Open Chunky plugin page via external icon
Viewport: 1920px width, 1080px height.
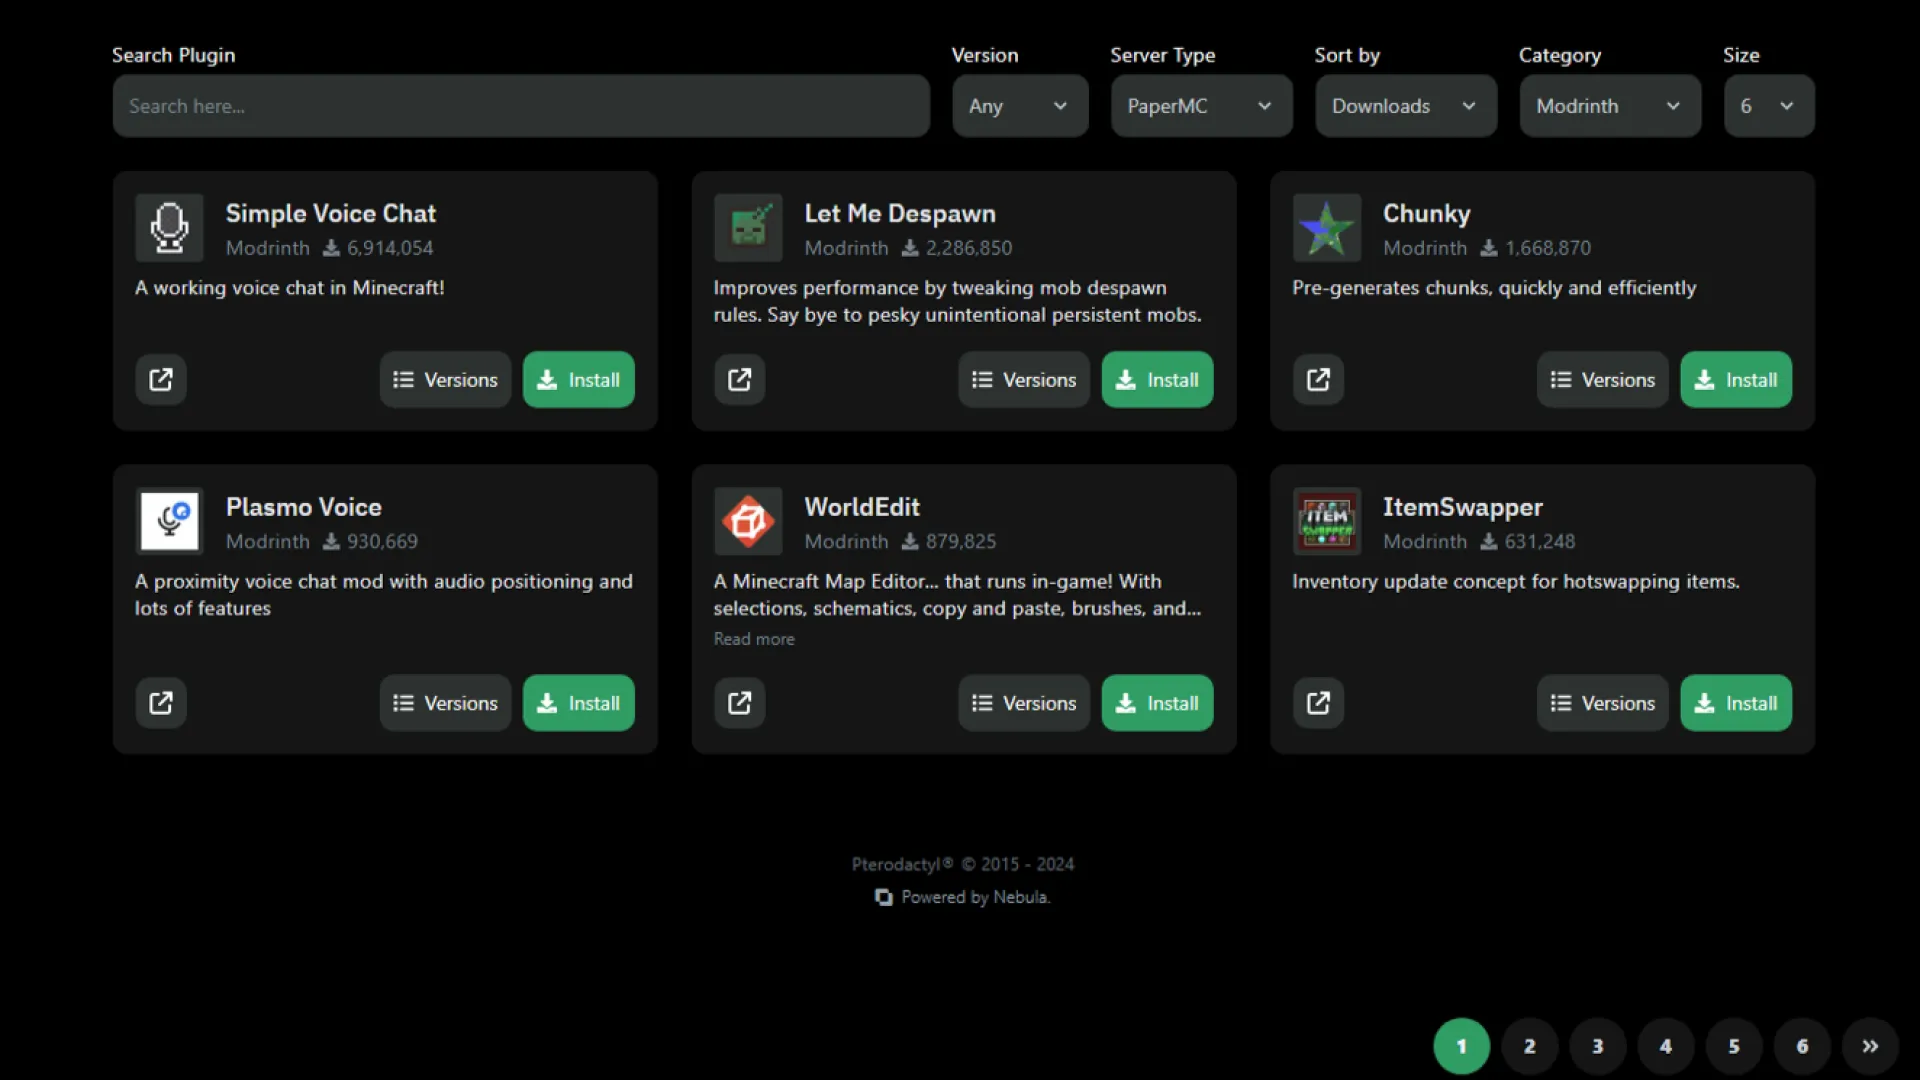(x=1318, y=380)
